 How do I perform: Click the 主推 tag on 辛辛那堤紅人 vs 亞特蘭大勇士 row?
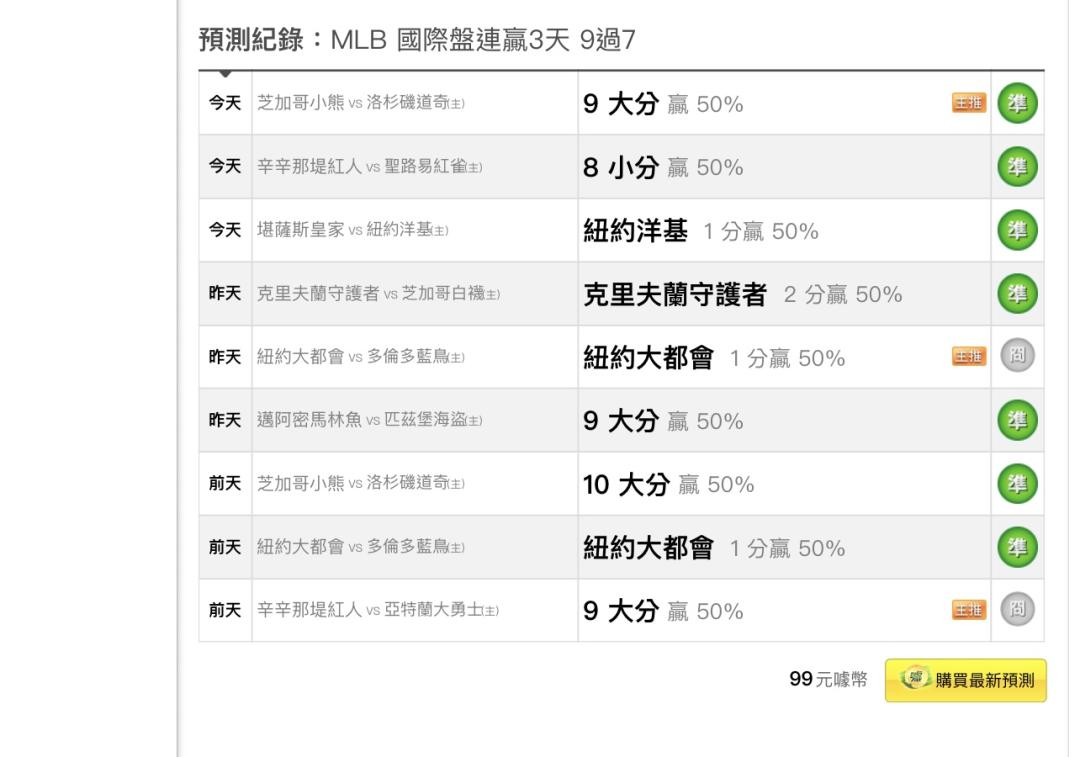(x=967, y=610)
